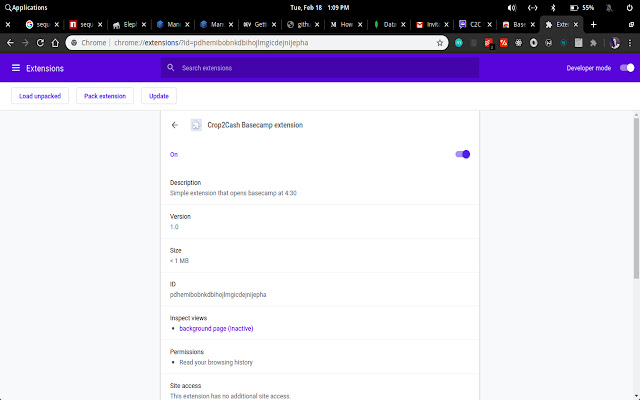Click the size value '< 1 MB'
The image size is (640, 400).
point(179,260)
